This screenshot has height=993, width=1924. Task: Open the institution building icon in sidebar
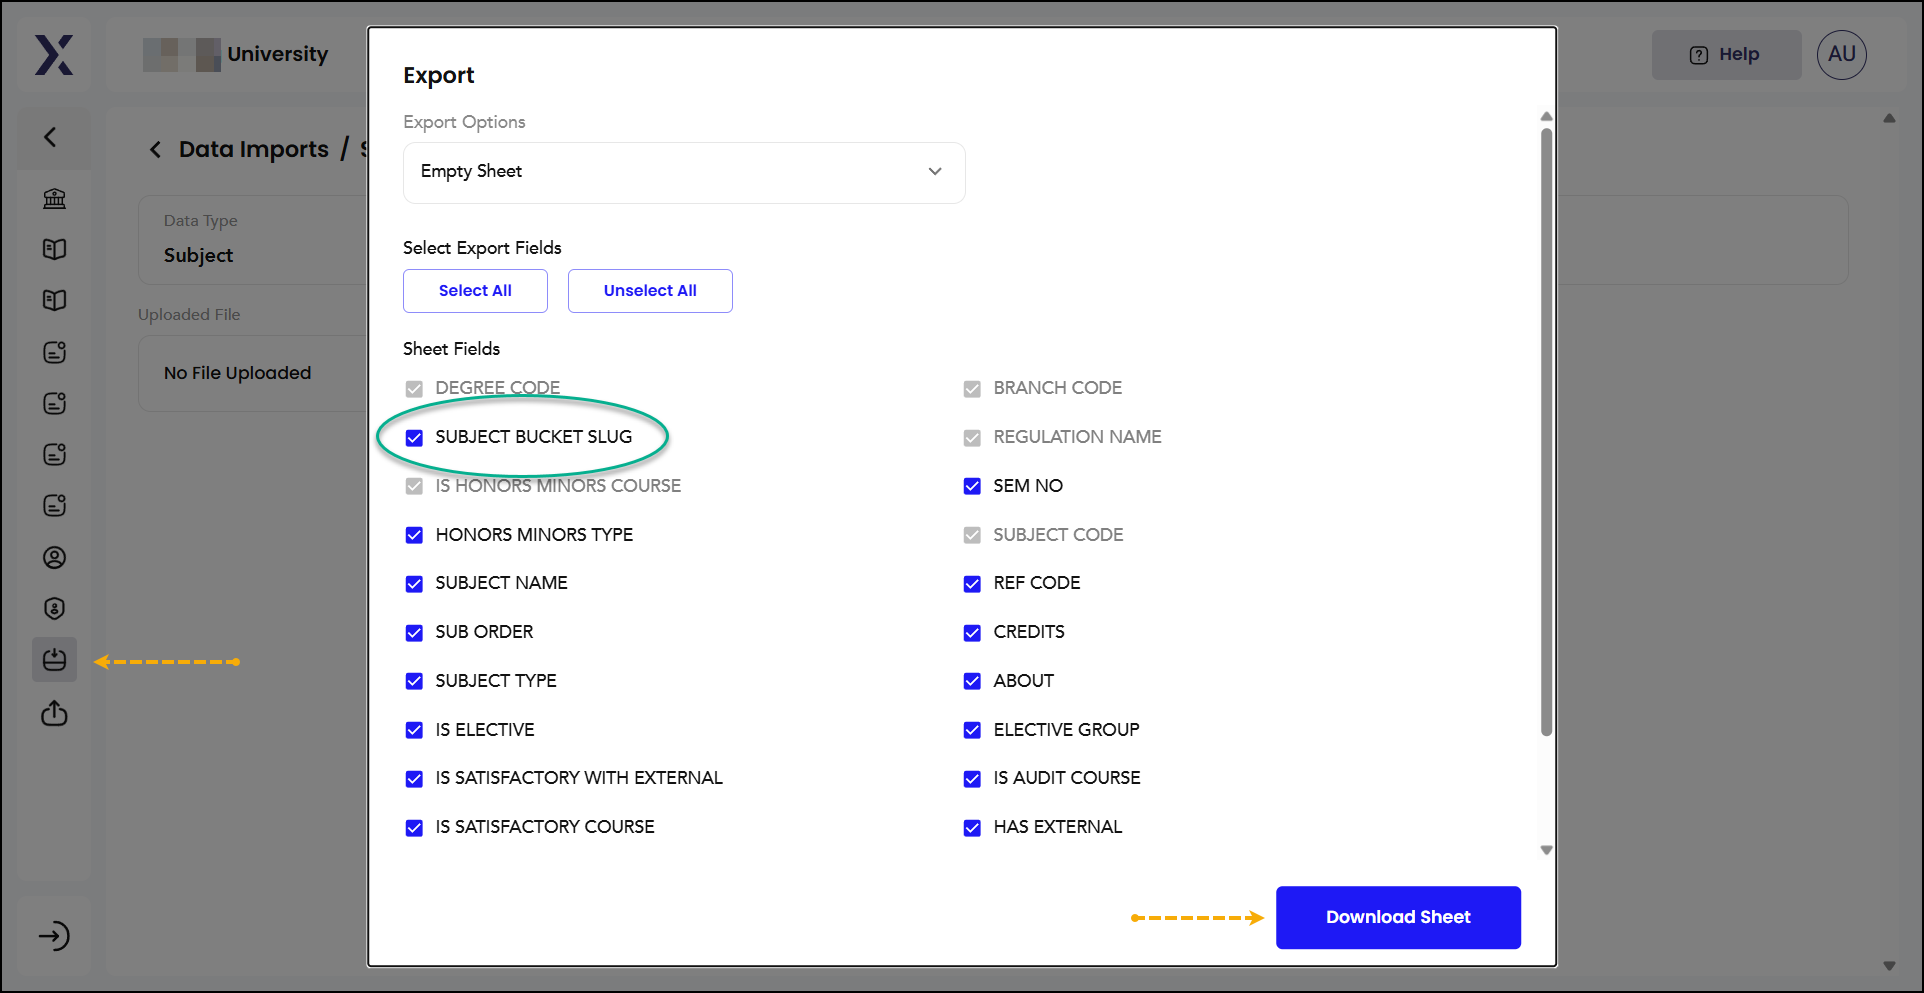54,198
